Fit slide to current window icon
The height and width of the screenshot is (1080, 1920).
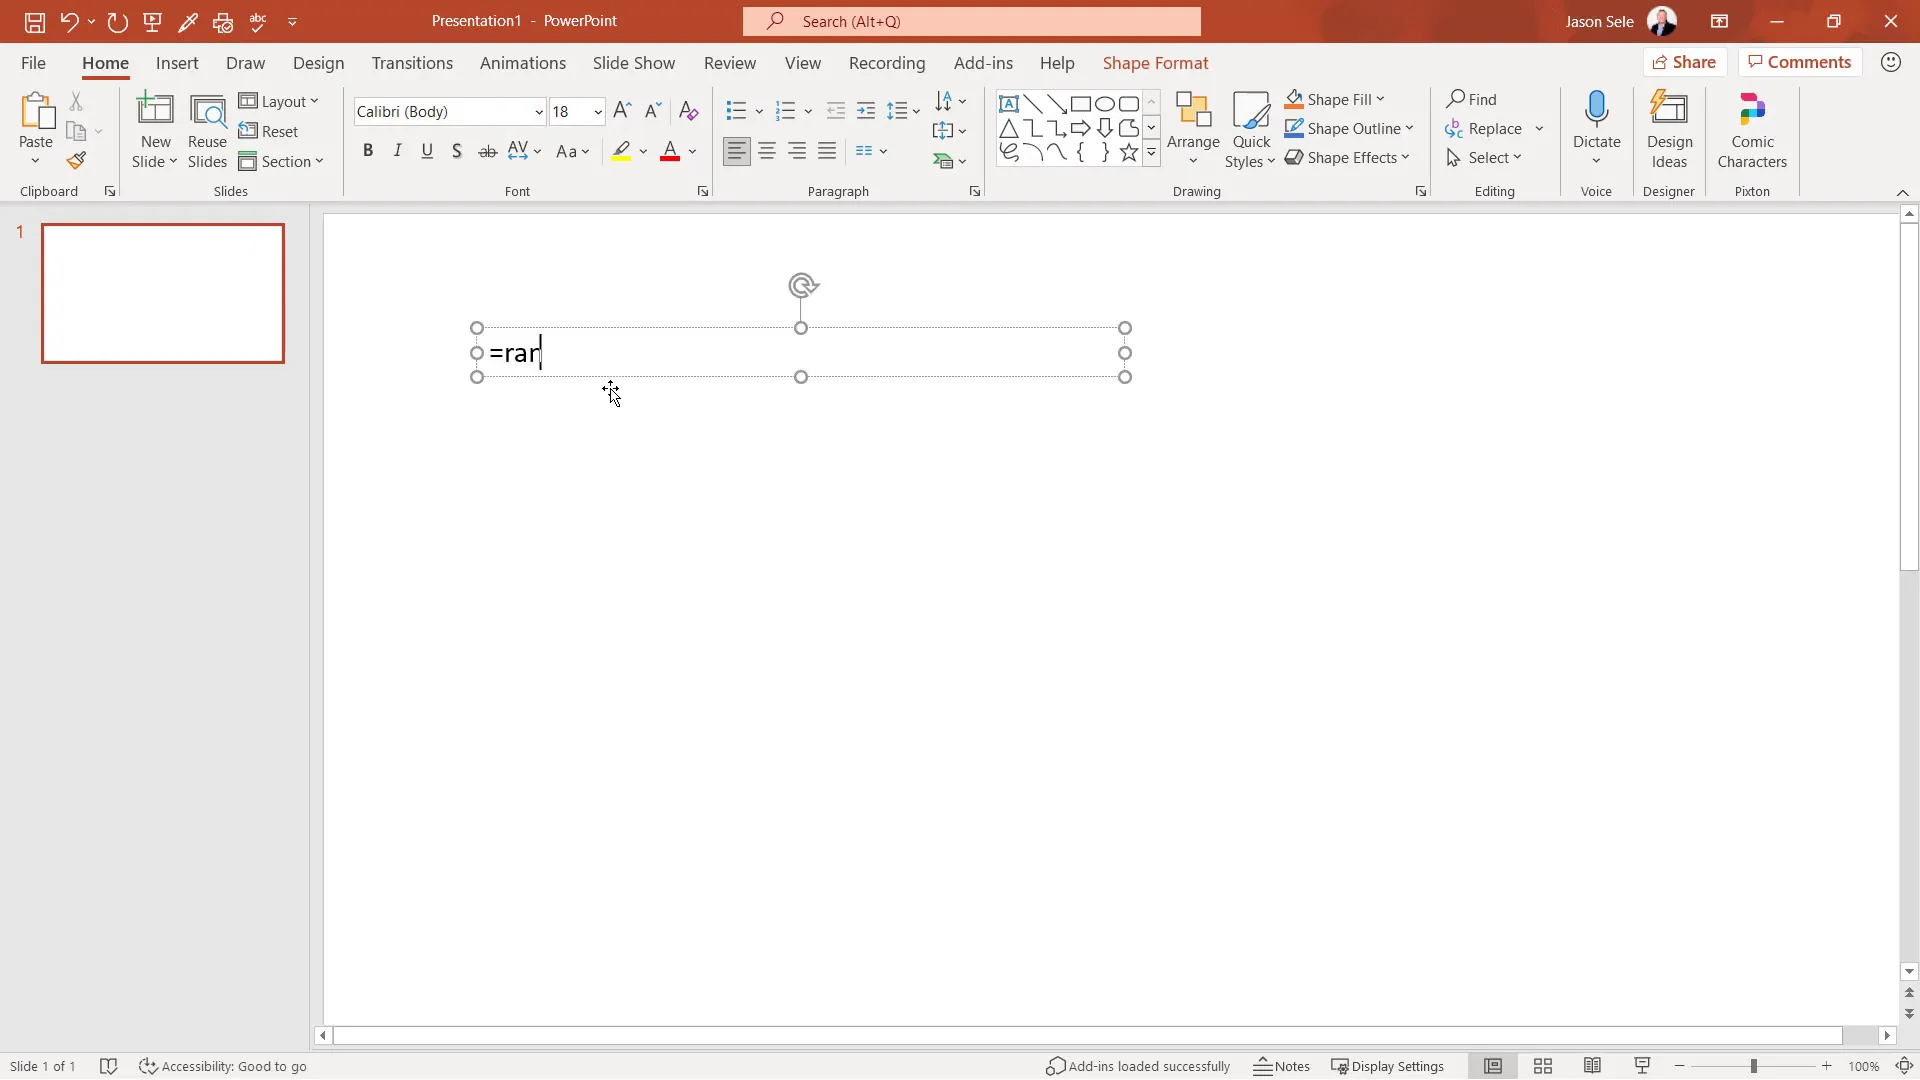1904,1066
